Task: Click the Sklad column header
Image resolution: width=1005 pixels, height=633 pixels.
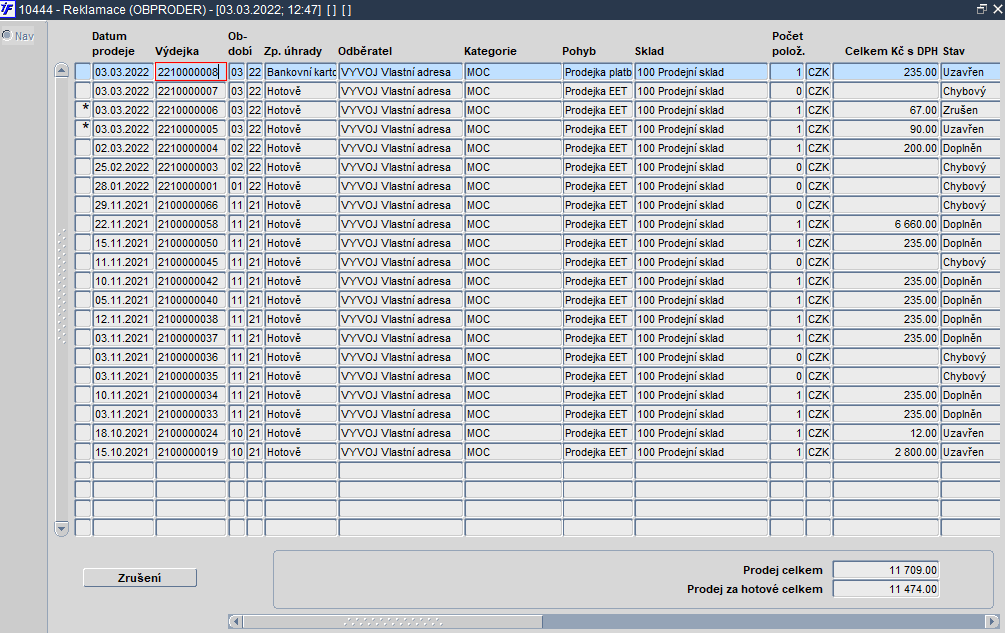Action: point(649,51)
